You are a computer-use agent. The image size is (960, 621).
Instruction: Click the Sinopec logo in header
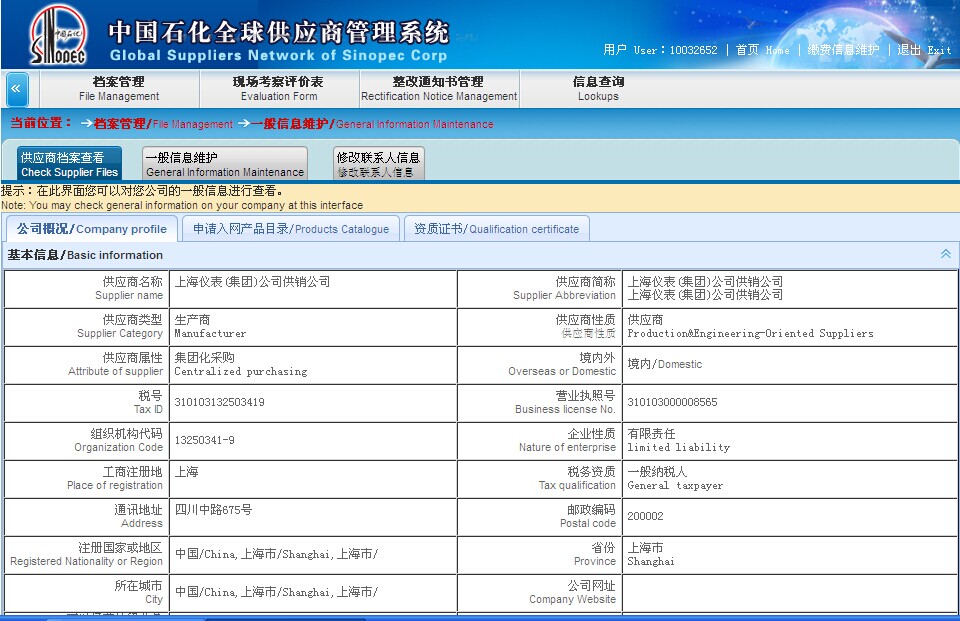(57, 35)
